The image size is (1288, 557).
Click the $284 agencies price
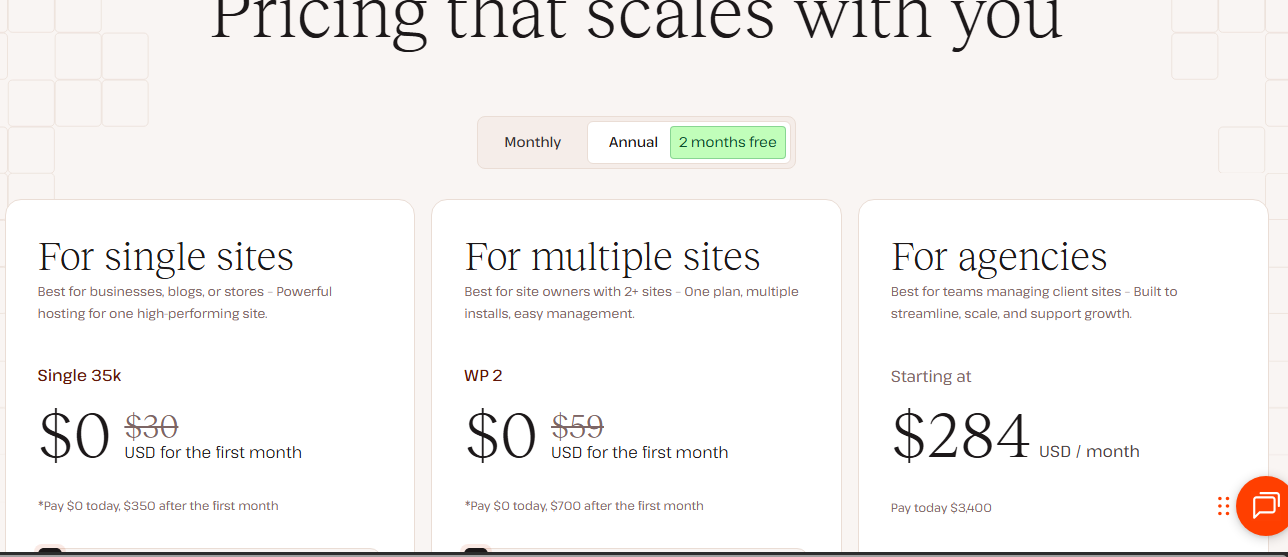pyautogui.click(x=960, y=436)
